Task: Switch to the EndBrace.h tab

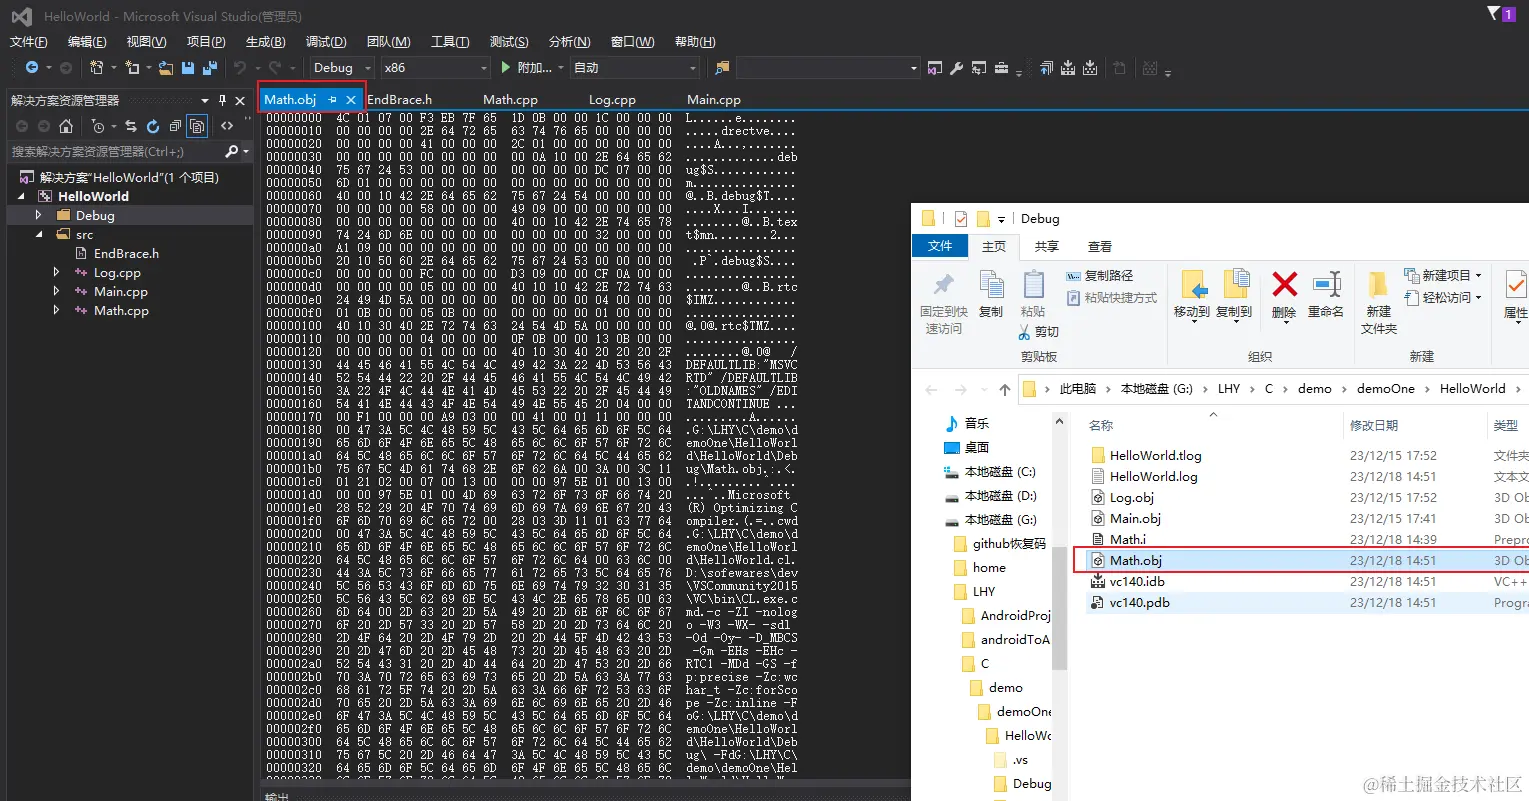Action: click(x=400, y=99)
